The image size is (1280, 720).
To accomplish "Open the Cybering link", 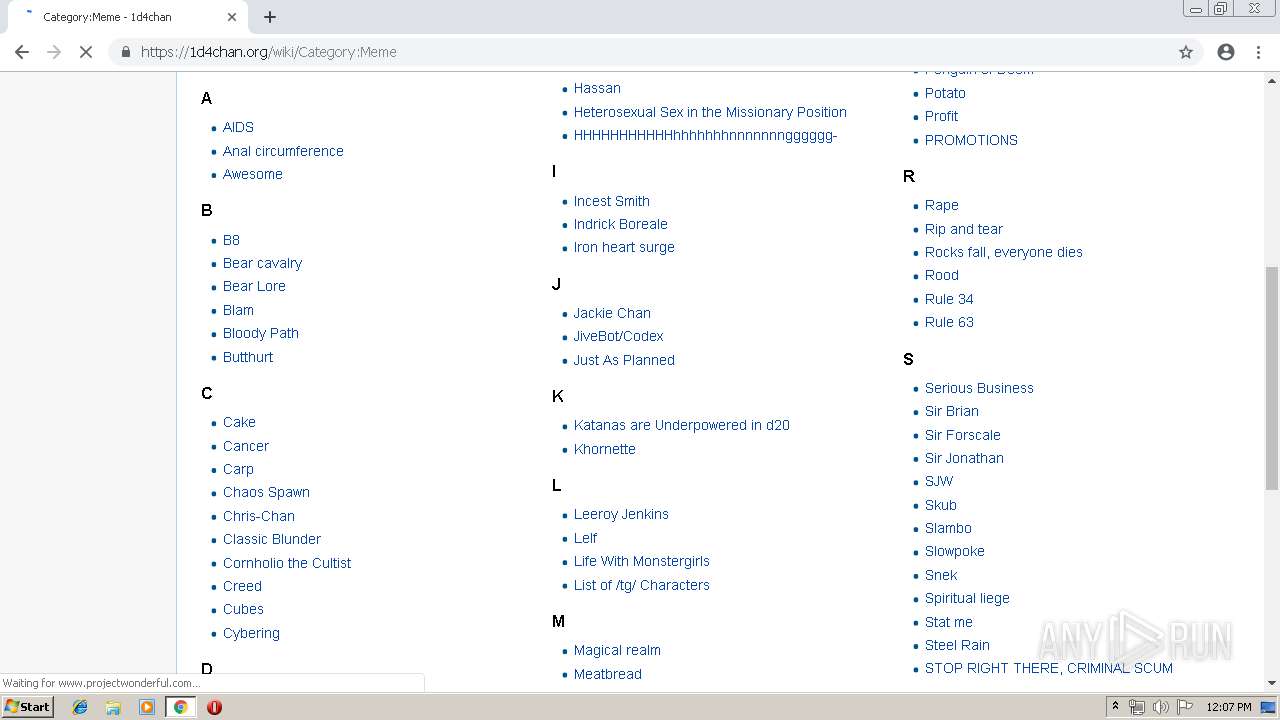I will [x=251, y=633].
